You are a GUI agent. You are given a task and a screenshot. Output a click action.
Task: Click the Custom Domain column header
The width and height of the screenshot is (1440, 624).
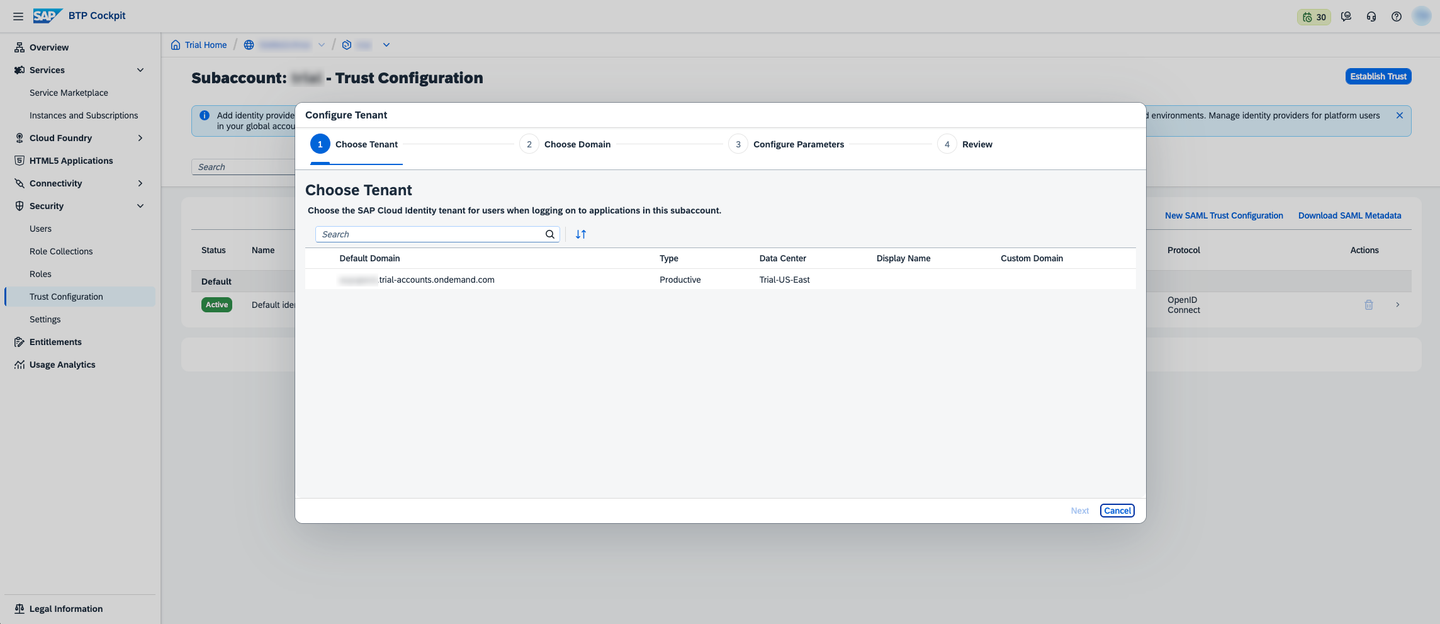tap(1032, 258)
